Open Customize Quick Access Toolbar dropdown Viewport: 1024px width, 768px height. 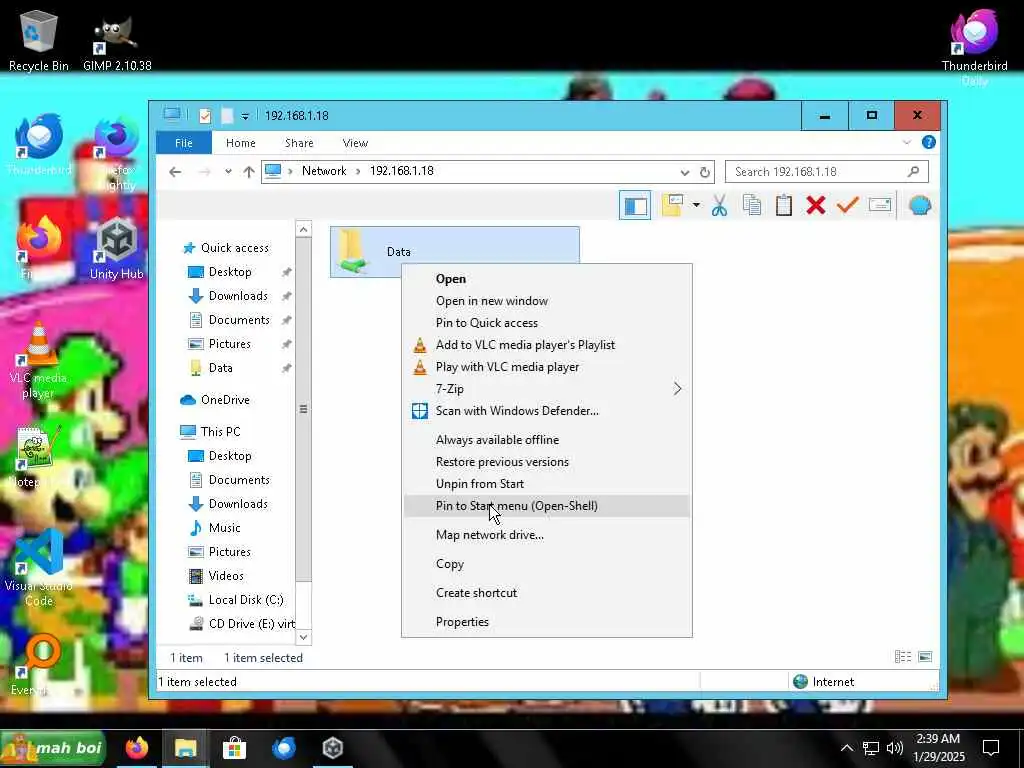click(245, 116)
